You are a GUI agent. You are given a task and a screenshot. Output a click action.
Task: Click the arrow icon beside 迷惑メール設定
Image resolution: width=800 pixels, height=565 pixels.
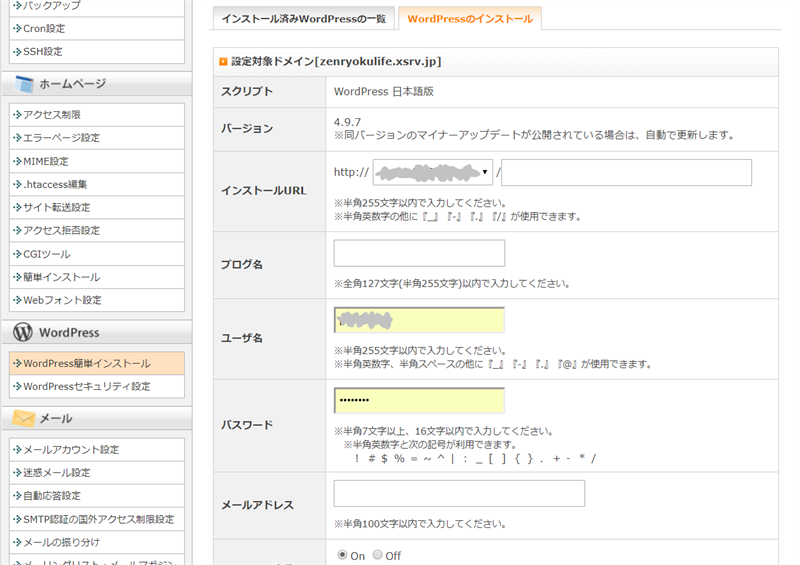(x=17, y=473)
